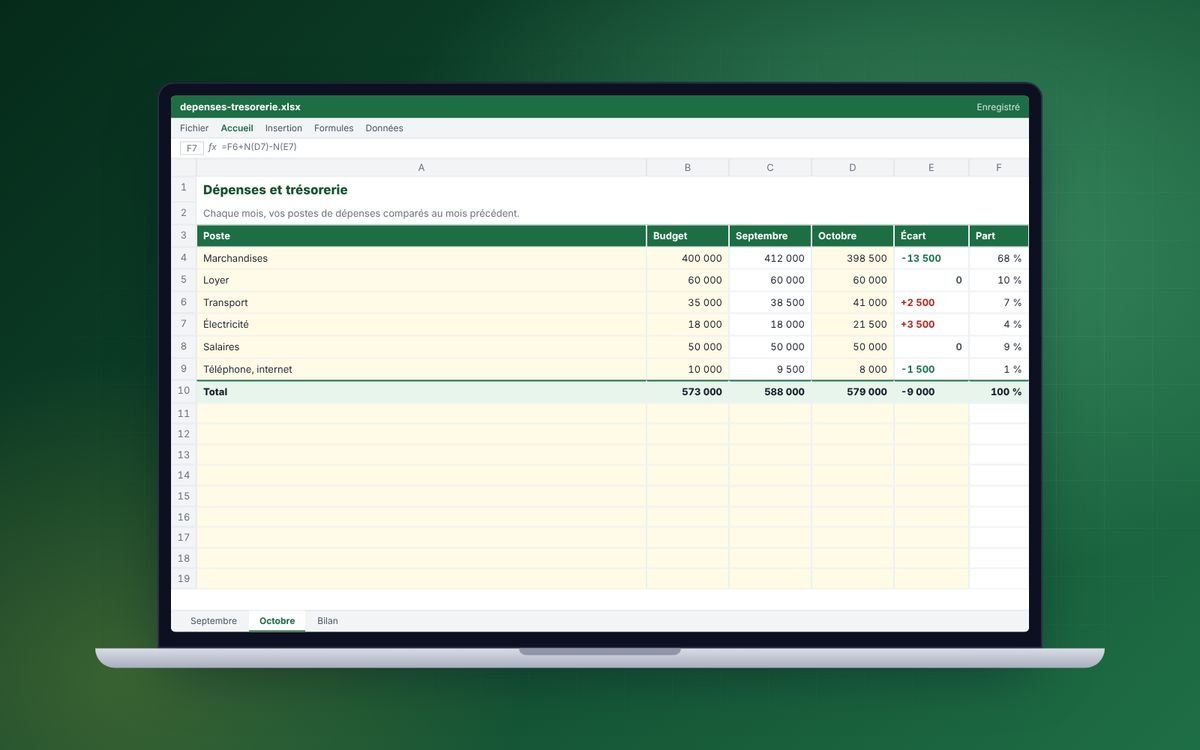The height and width of the screenshot is (750, 1200).
Task: Select the Transport cell
Action: coord(421,302)
